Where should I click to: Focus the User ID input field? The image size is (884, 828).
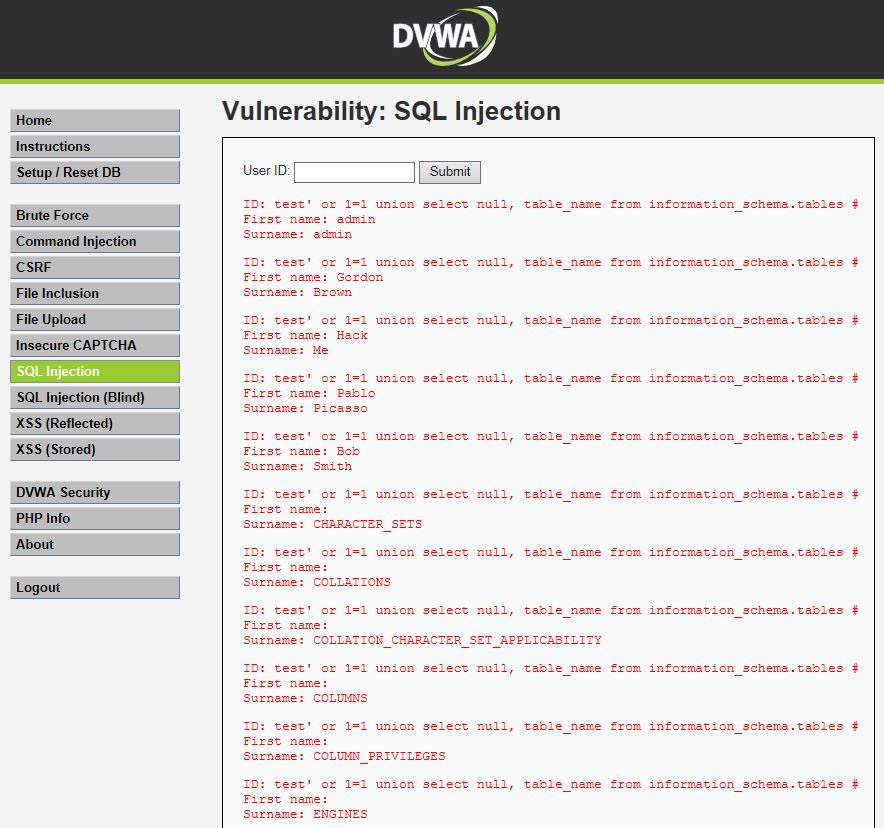click(354, 172)
